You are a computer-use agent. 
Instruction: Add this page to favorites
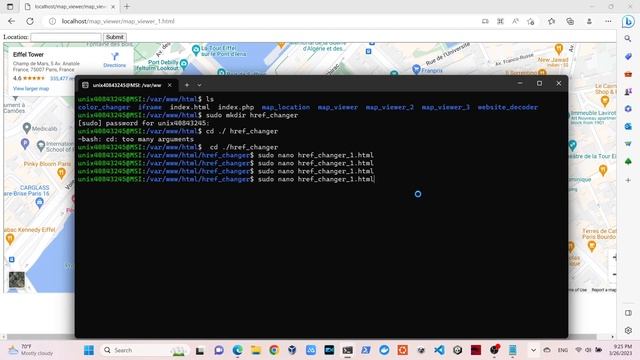(531, 21)
